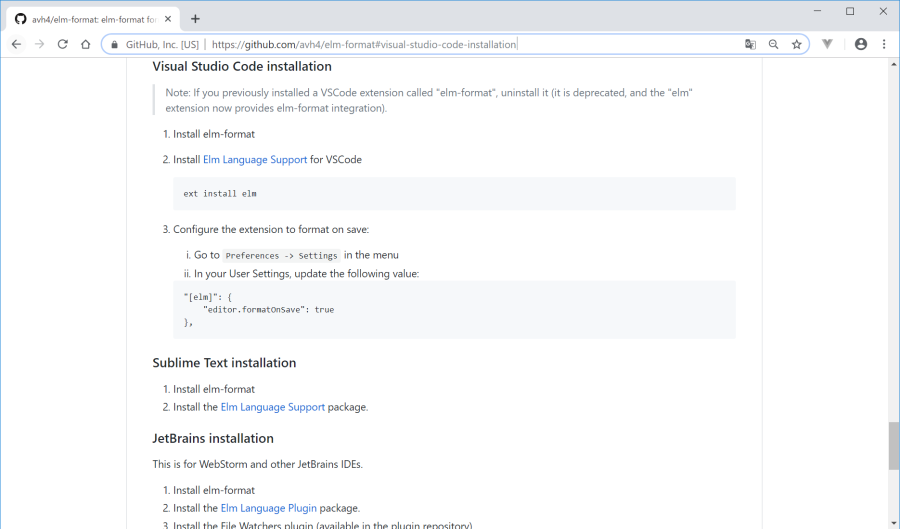900x529 pixels.
Task: Open a new browser tab
Action: (x=195, y=18)
